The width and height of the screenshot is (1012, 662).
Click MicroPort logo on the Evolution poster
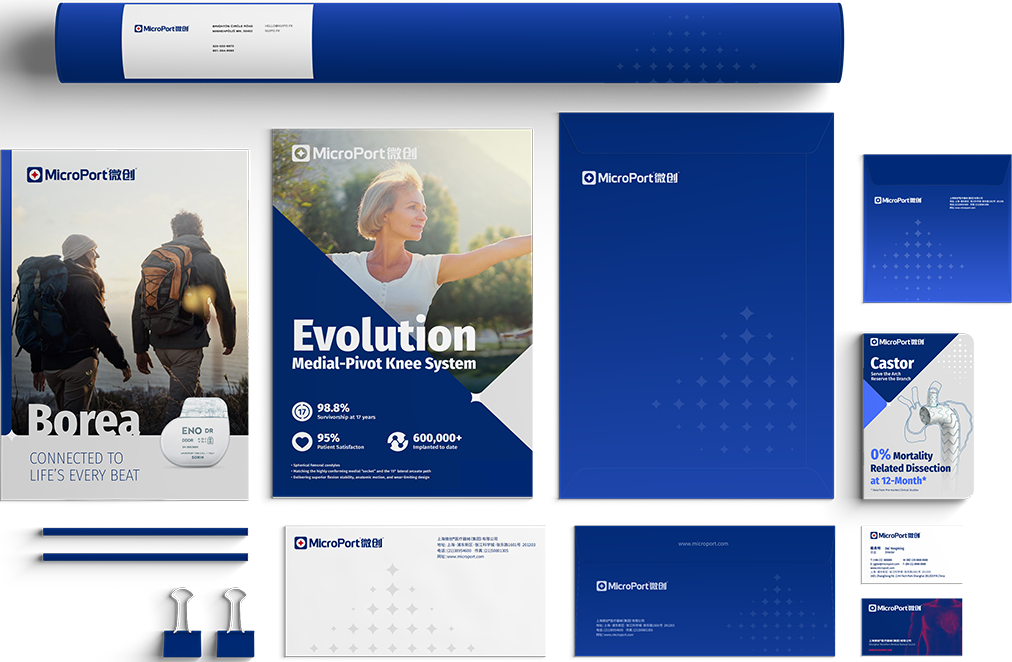coord(354,154)
